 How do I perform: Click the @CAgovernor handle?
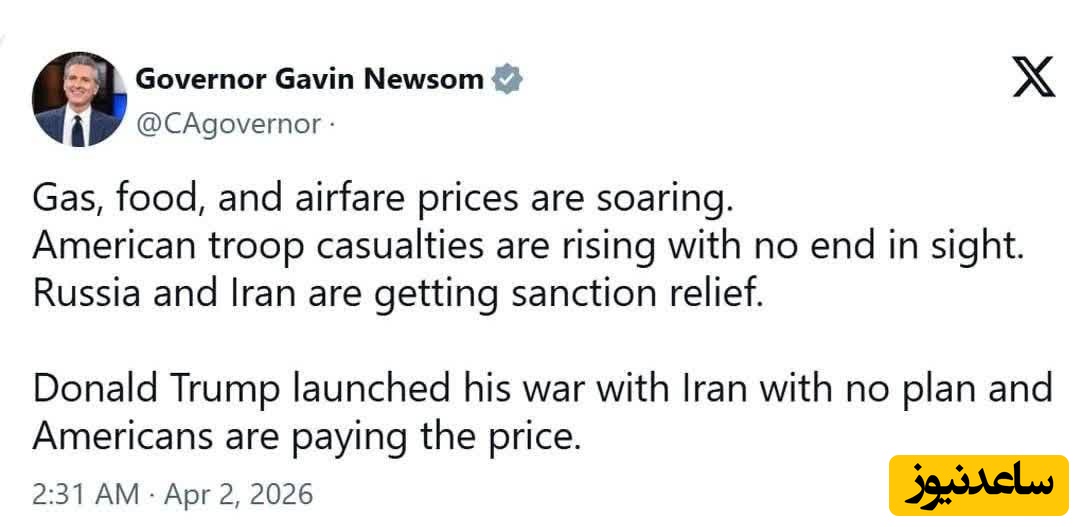[228, 125]
